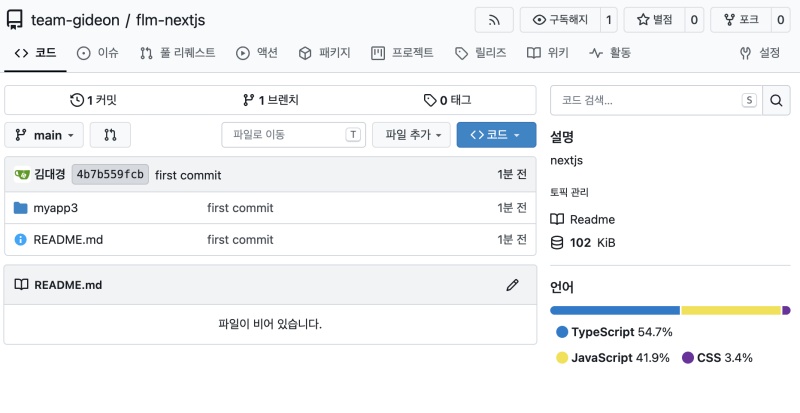The width and height of the screenshot is (800, 413).
Task: Click the repository icon next to team-gideon
Action: tap(15, 20)
